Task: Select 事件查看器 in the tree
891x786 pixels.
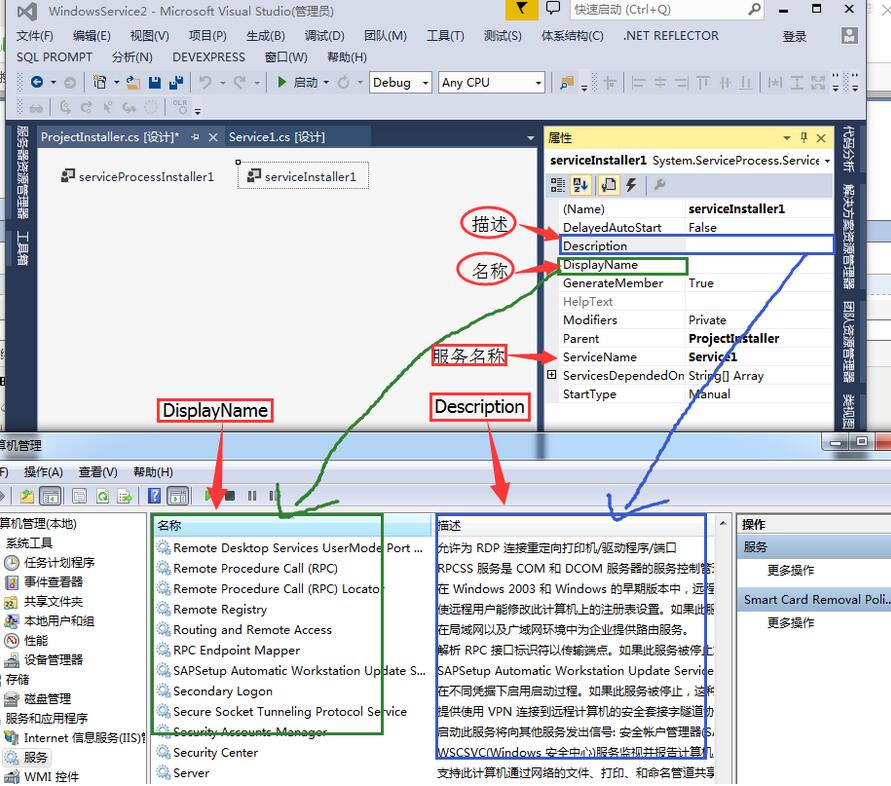Action: point(53,582)
